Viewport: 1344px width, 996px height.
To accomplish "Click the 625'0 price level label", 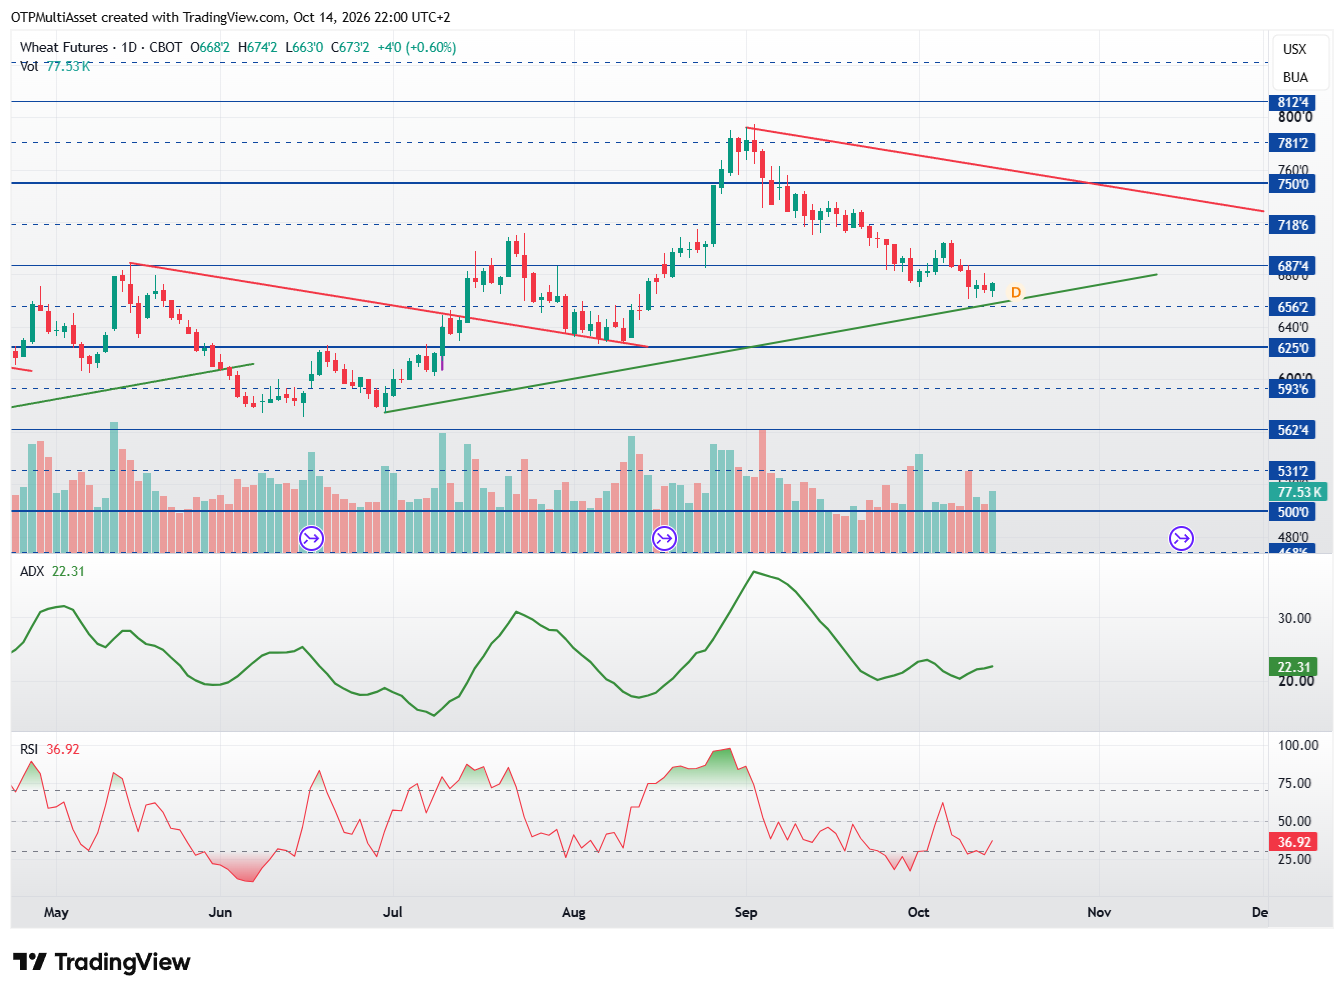I will click(1292, 348).
